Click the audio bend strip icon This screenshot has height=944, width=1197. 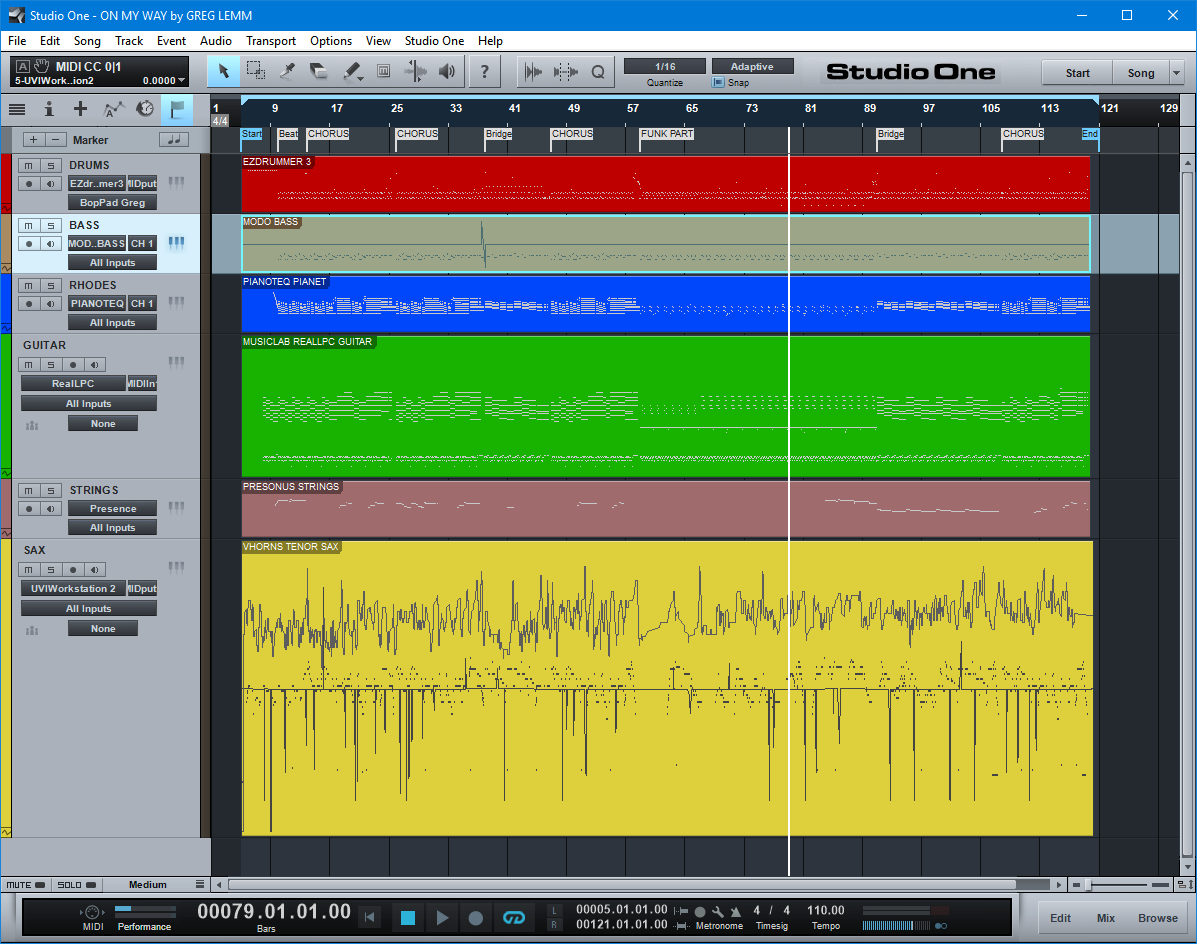tap(533, 72)
